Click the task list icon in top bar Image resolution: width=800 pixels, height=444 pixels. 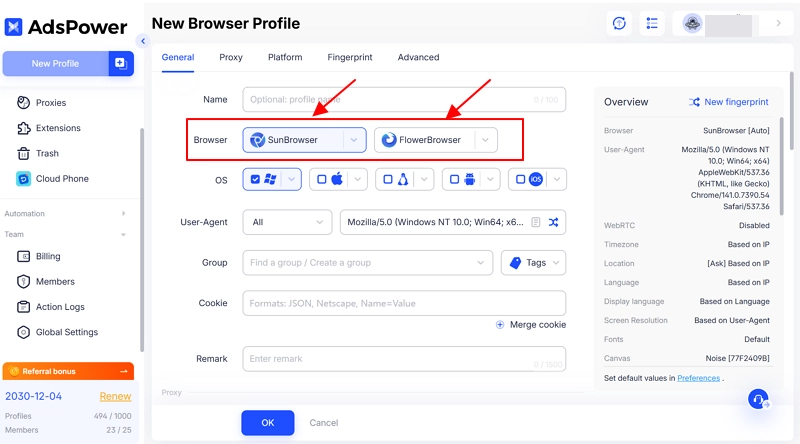tap(652, 23)
